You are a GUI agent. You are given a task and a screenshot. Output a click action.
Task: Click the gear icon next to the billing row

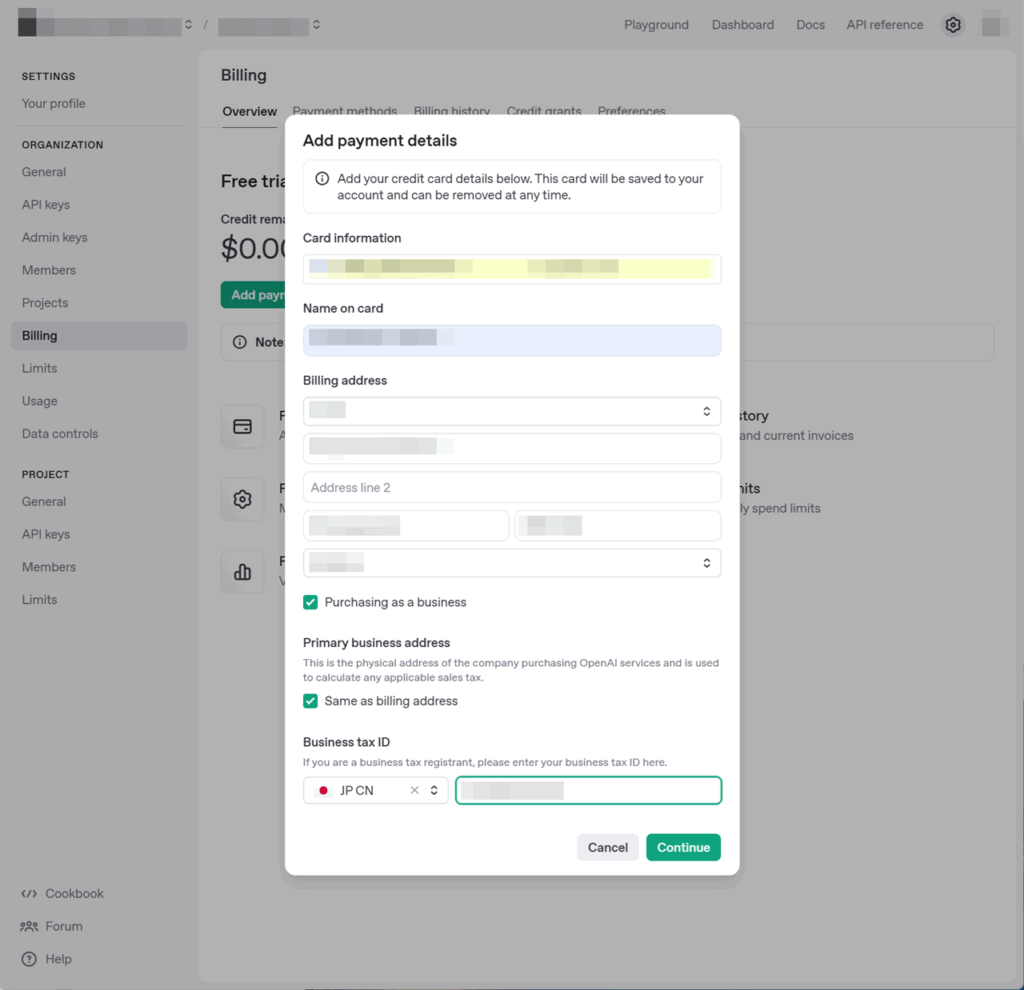241,499
